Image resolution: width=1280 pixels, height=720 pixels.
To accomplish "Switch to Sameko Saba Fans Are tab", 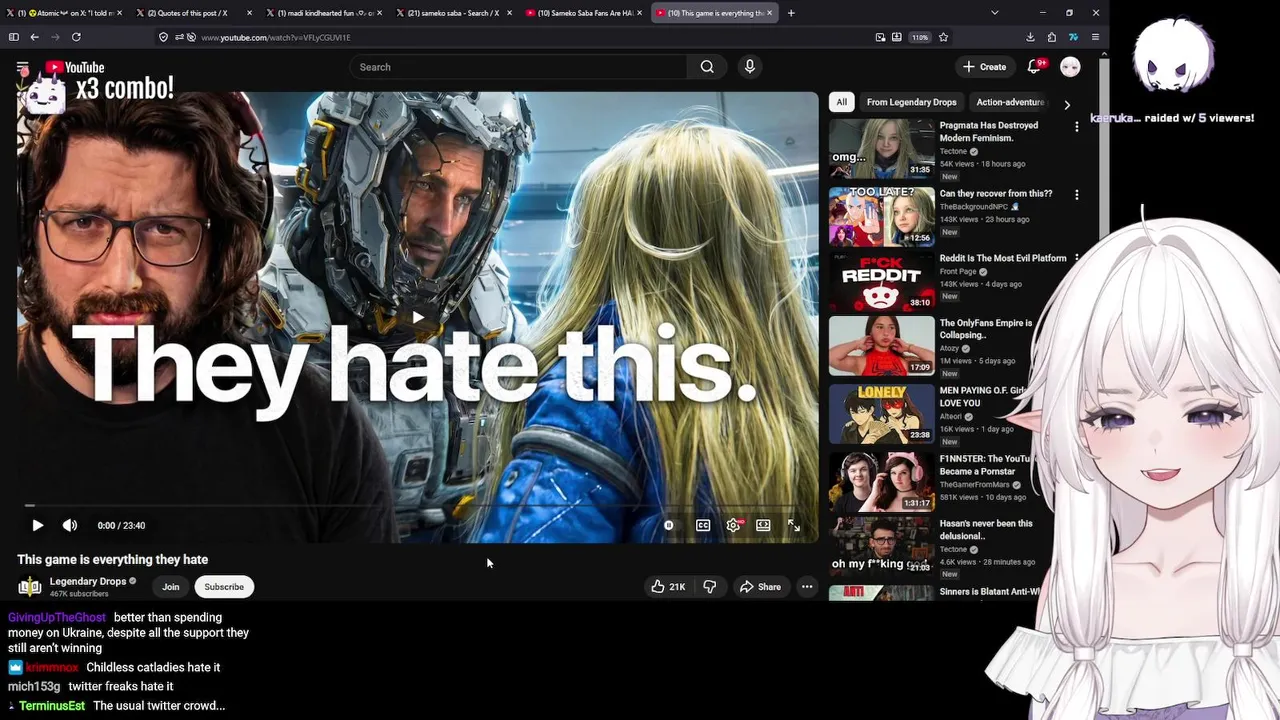I will coord(584,13).
